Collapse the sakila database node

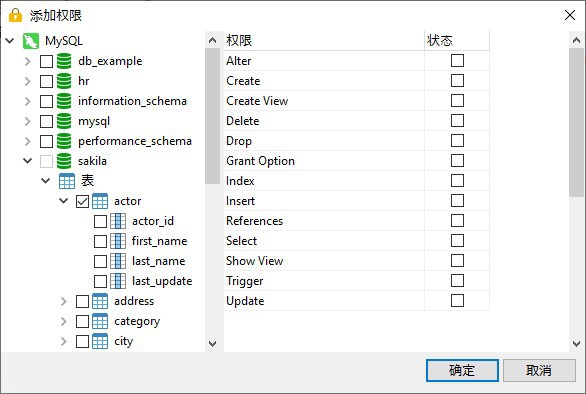(x=28, y=161)
